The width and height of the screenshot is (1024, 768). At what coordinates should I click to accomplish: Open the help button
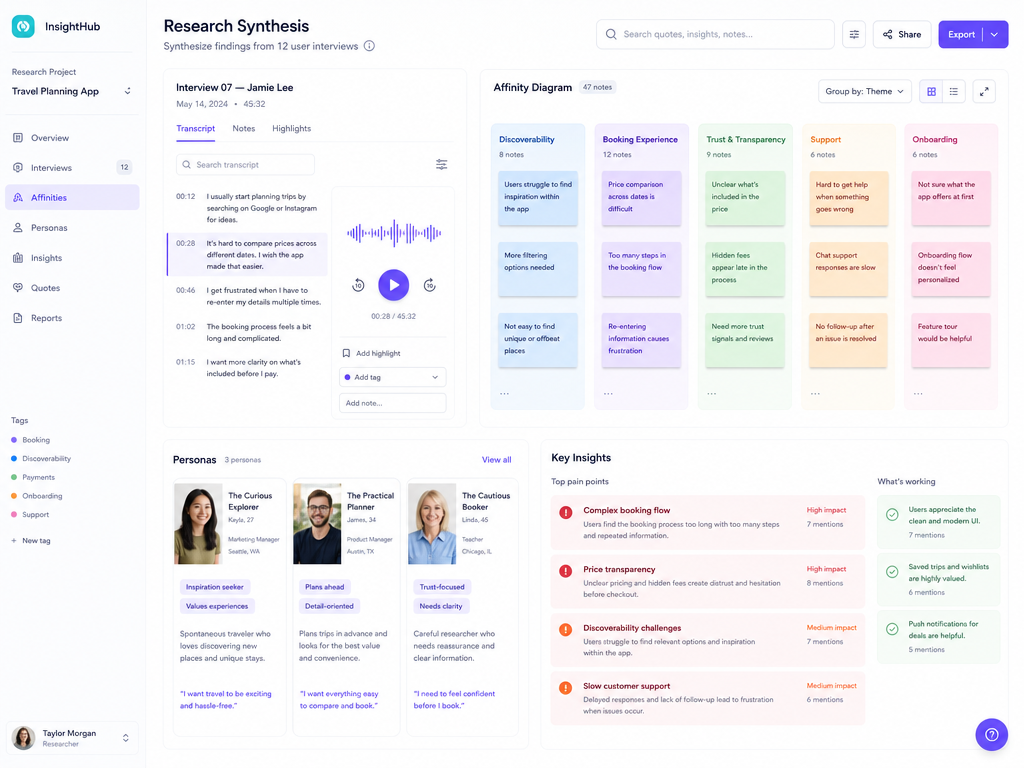[991, 735]
